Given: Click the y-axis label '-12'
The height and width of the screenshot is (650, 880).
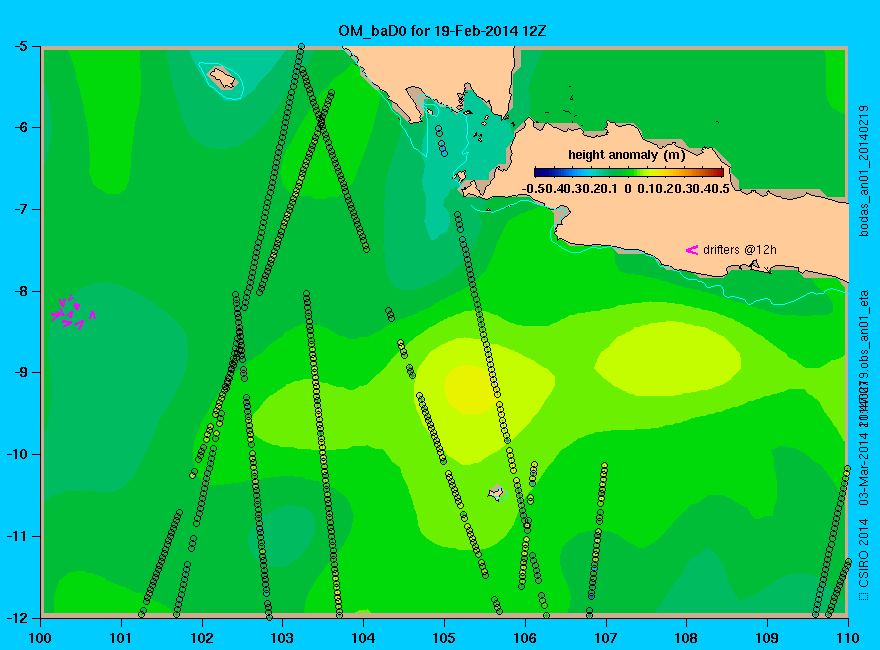Looking at the screenshot, I should pos(16,617).
